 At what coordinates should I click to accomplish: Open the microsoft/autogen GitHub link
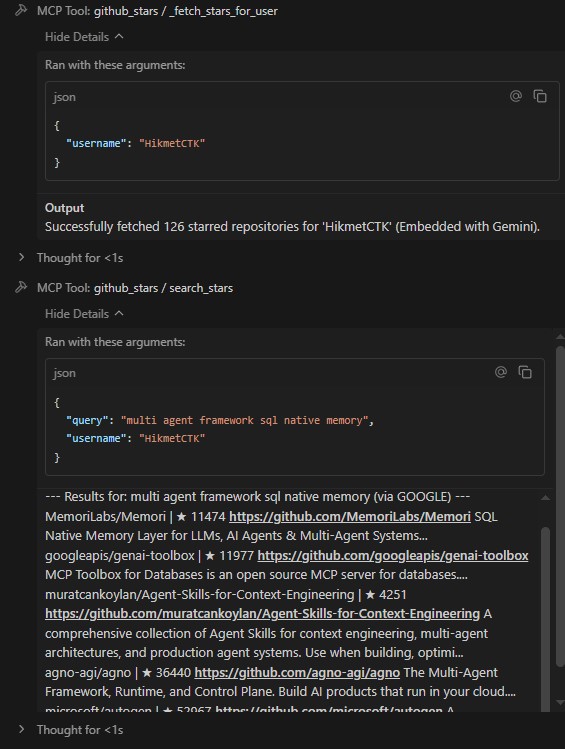(329, 708)
